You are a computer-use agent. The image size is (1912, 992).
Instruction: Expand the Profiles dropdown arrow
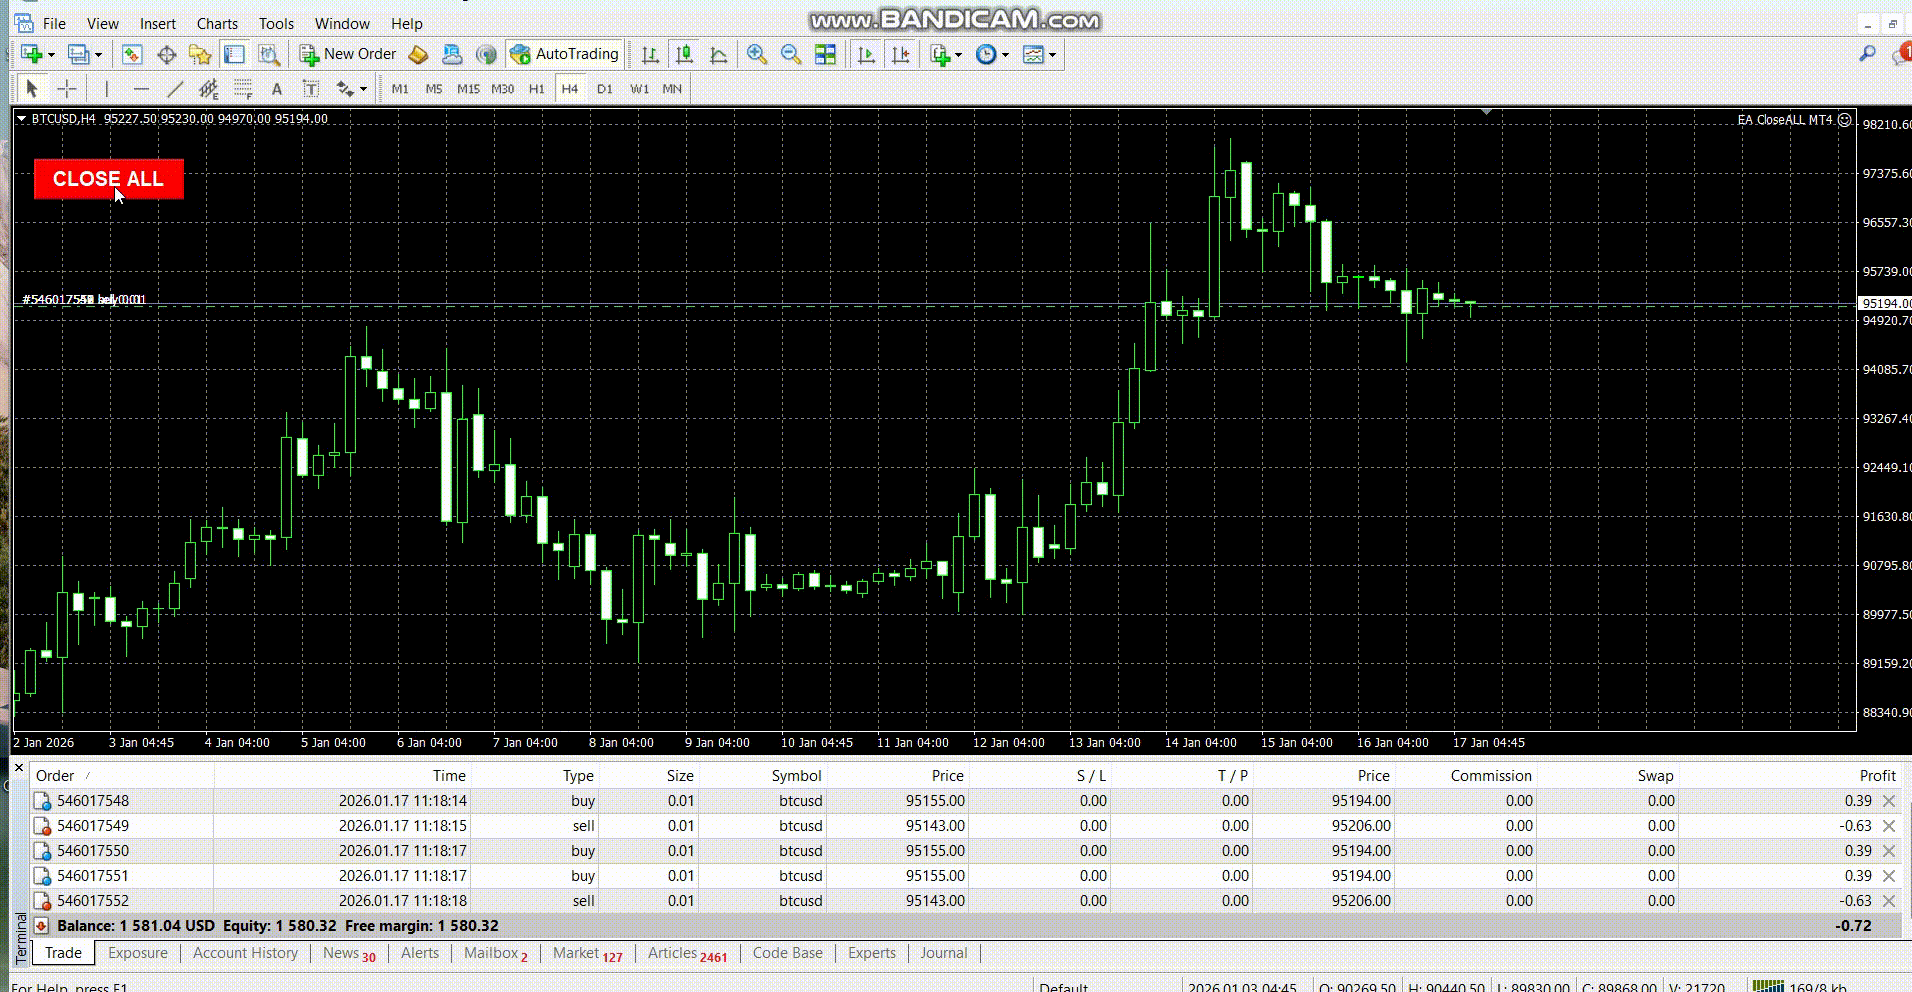pyautogui.click(x=98, y=55)
